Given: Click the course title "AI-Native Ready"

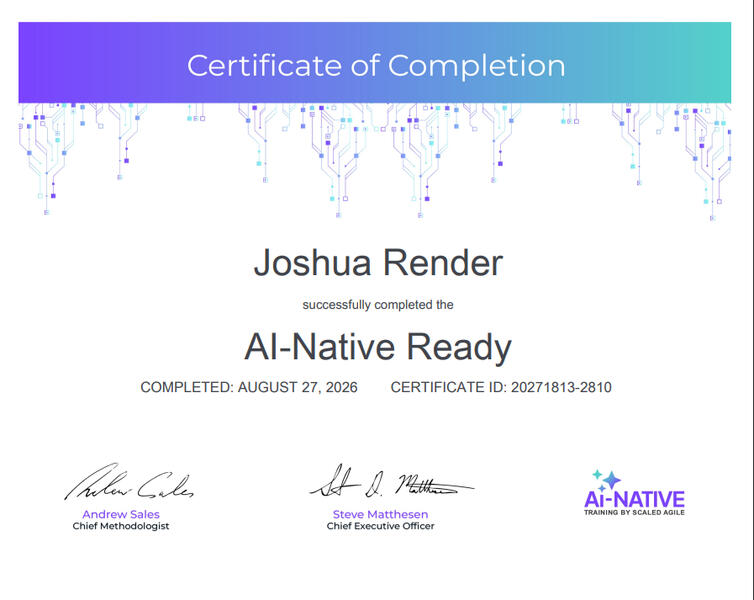Looking at the screenshot, I should click(378, 347).
